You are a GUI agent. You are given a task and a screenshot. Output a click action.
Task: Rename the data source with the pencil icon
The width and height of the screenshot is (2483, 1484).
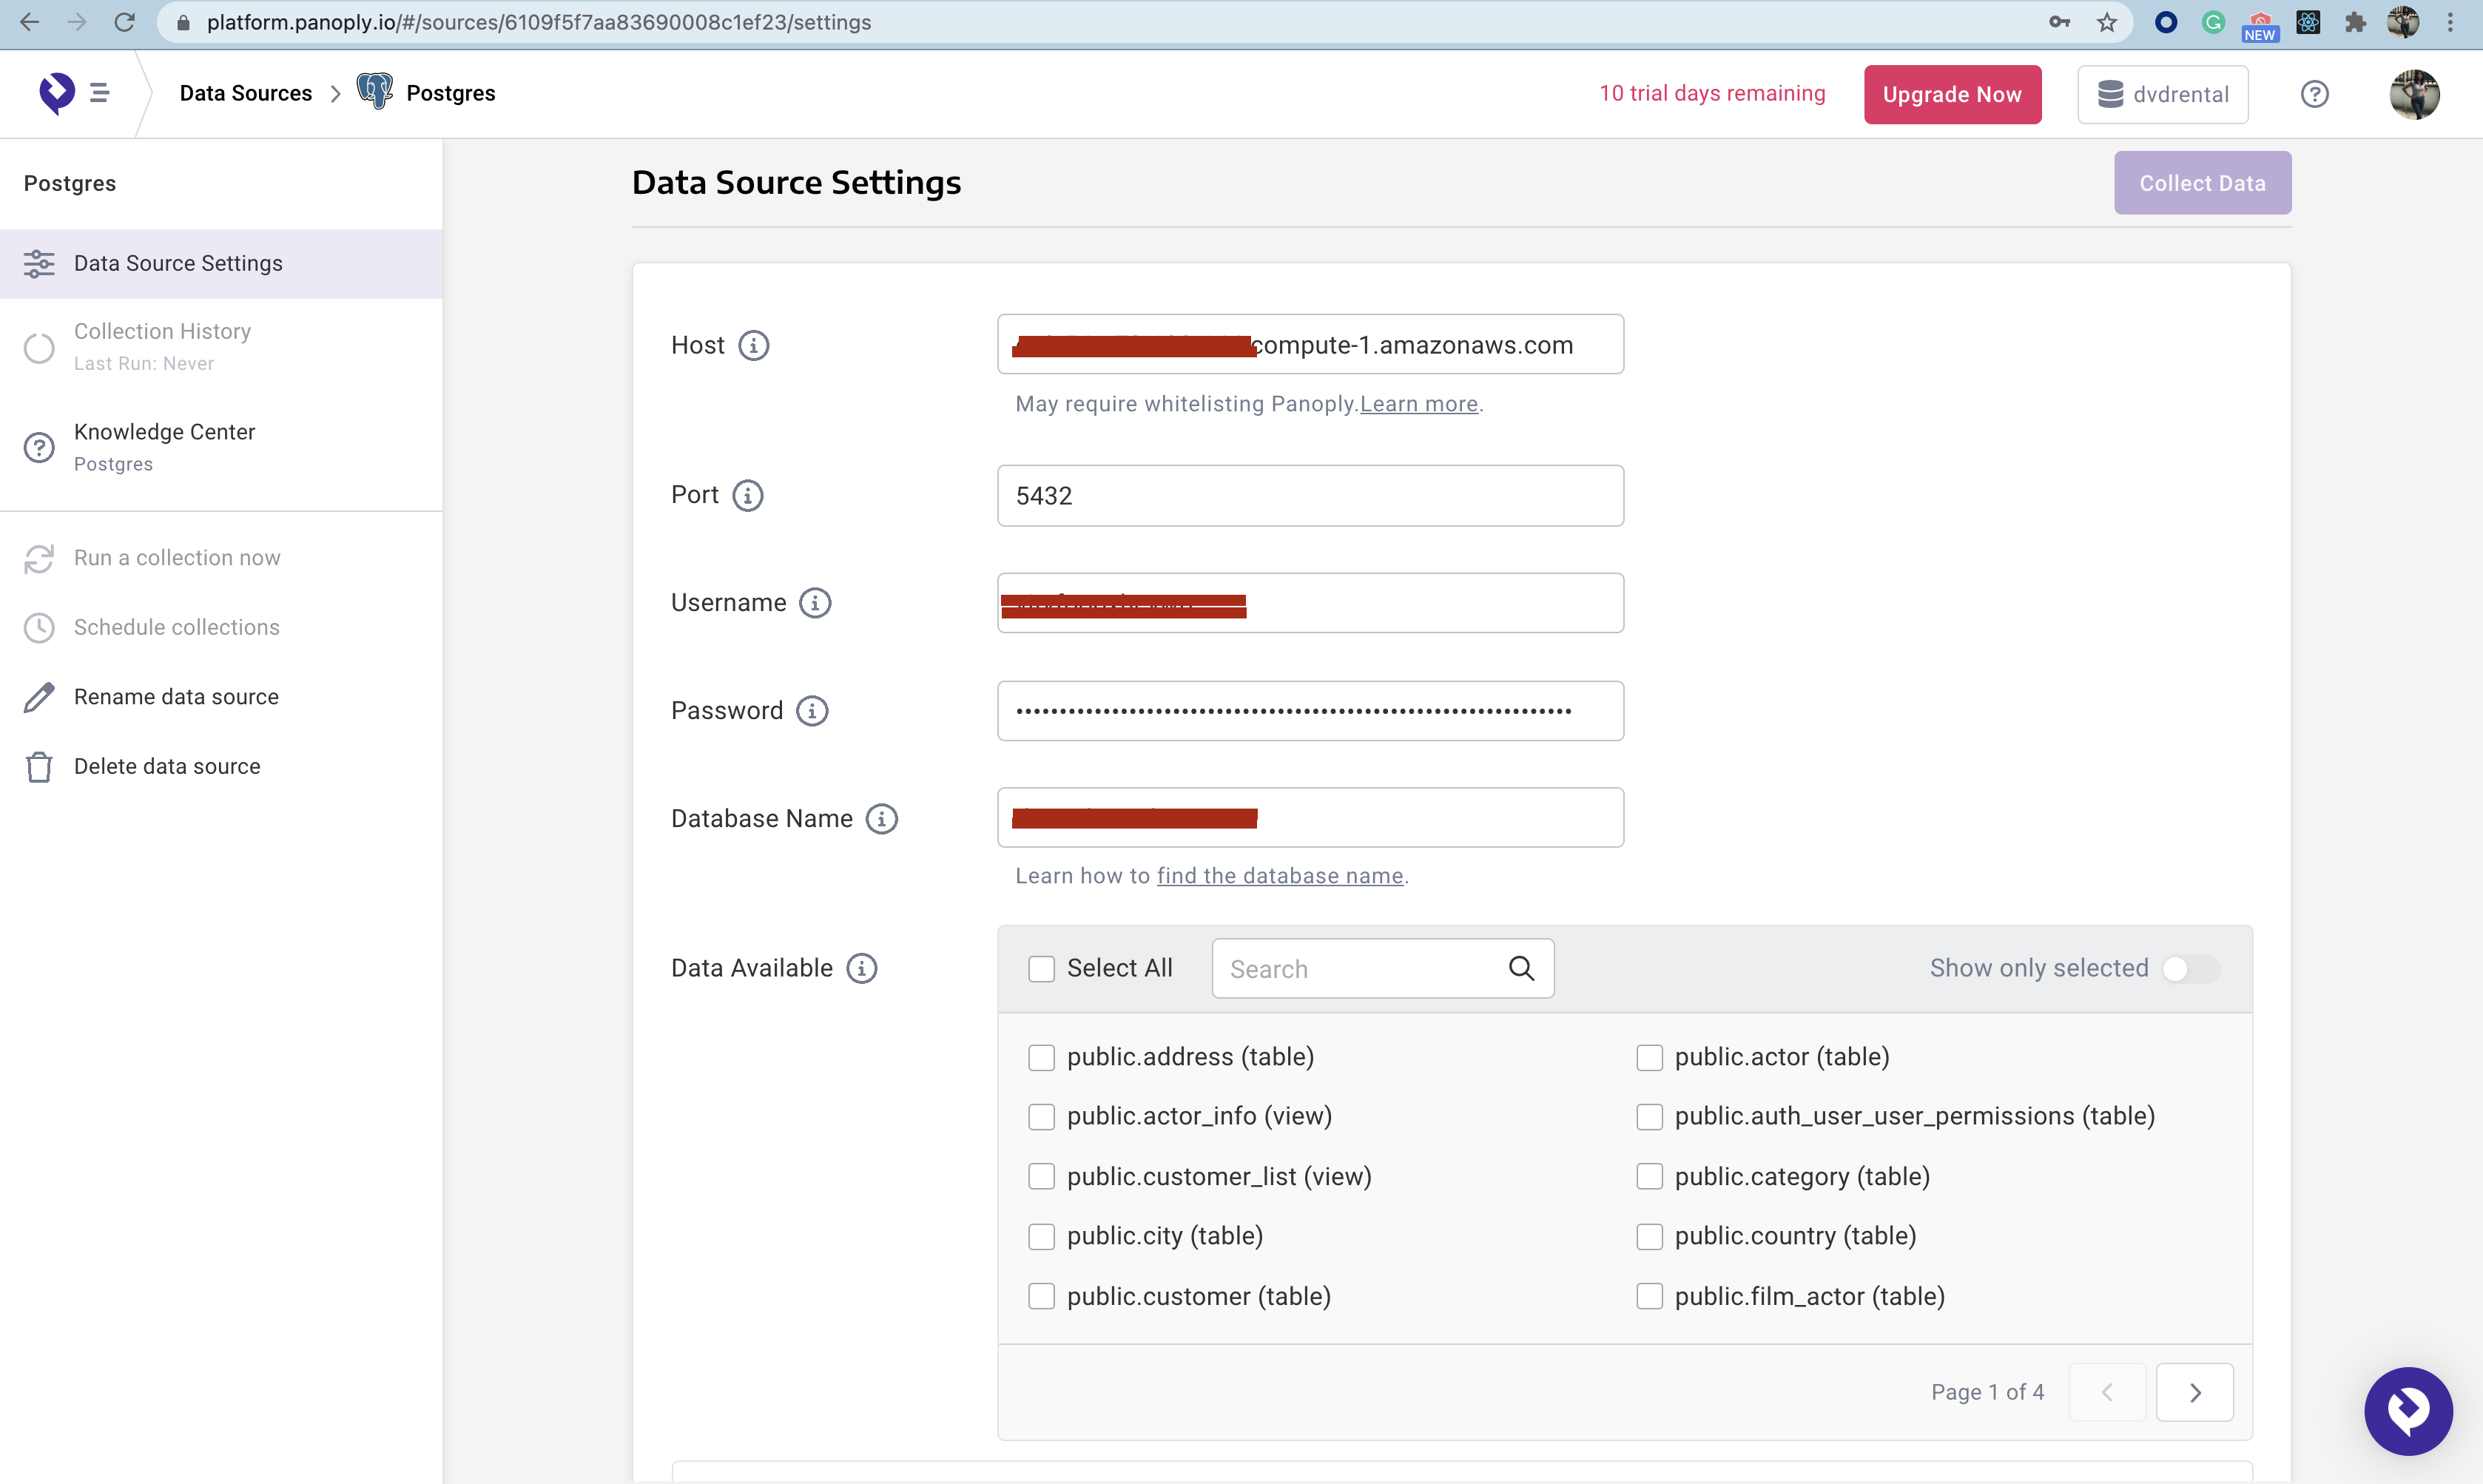[39, 696]
